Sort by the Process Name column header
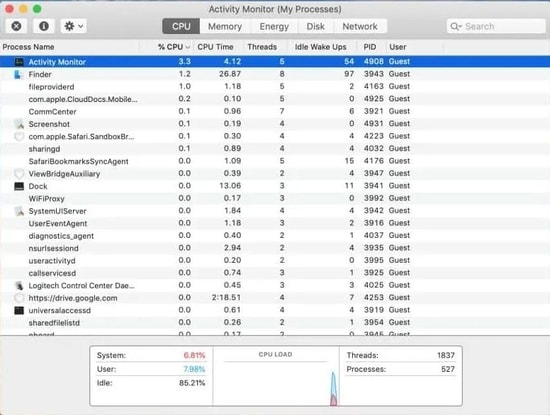Image resolution: width=550 pixels, height=415 pixels. 28,47
